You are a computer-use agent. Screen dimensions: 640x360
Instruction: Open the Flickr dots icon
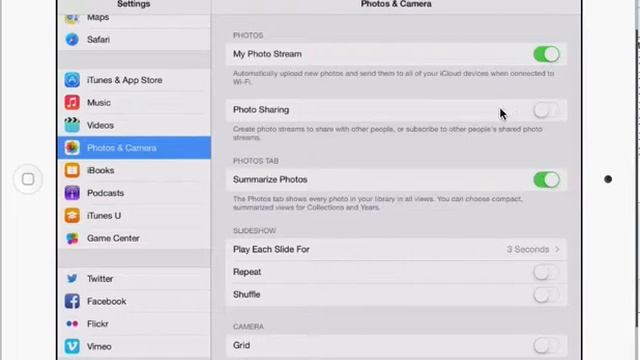[72, 324]
